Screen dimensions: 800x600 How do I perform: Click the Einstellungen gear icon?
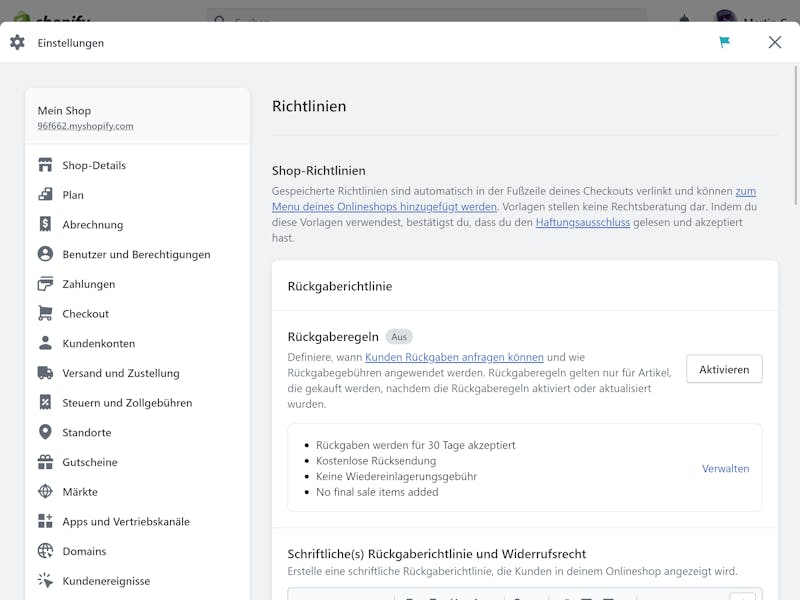[x=17, y=42]
